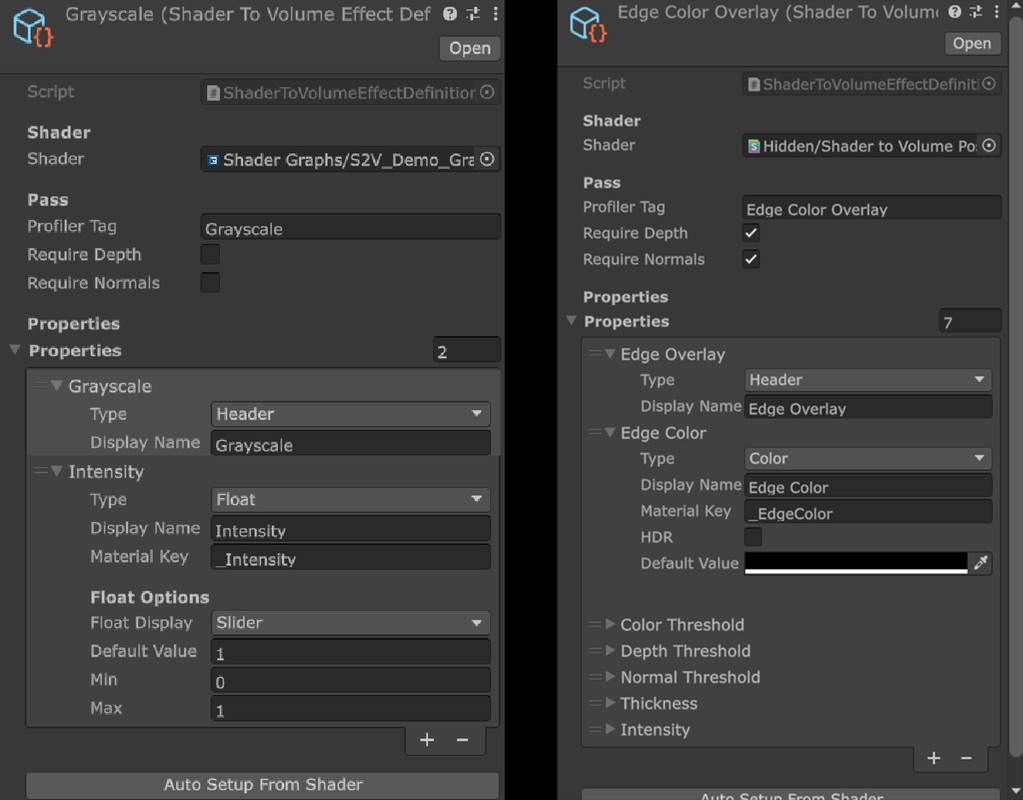This screenshot has width=1023, height=800.
Task: Add a property in Edge Color Overlay list
Action: [x=934, y=758]
